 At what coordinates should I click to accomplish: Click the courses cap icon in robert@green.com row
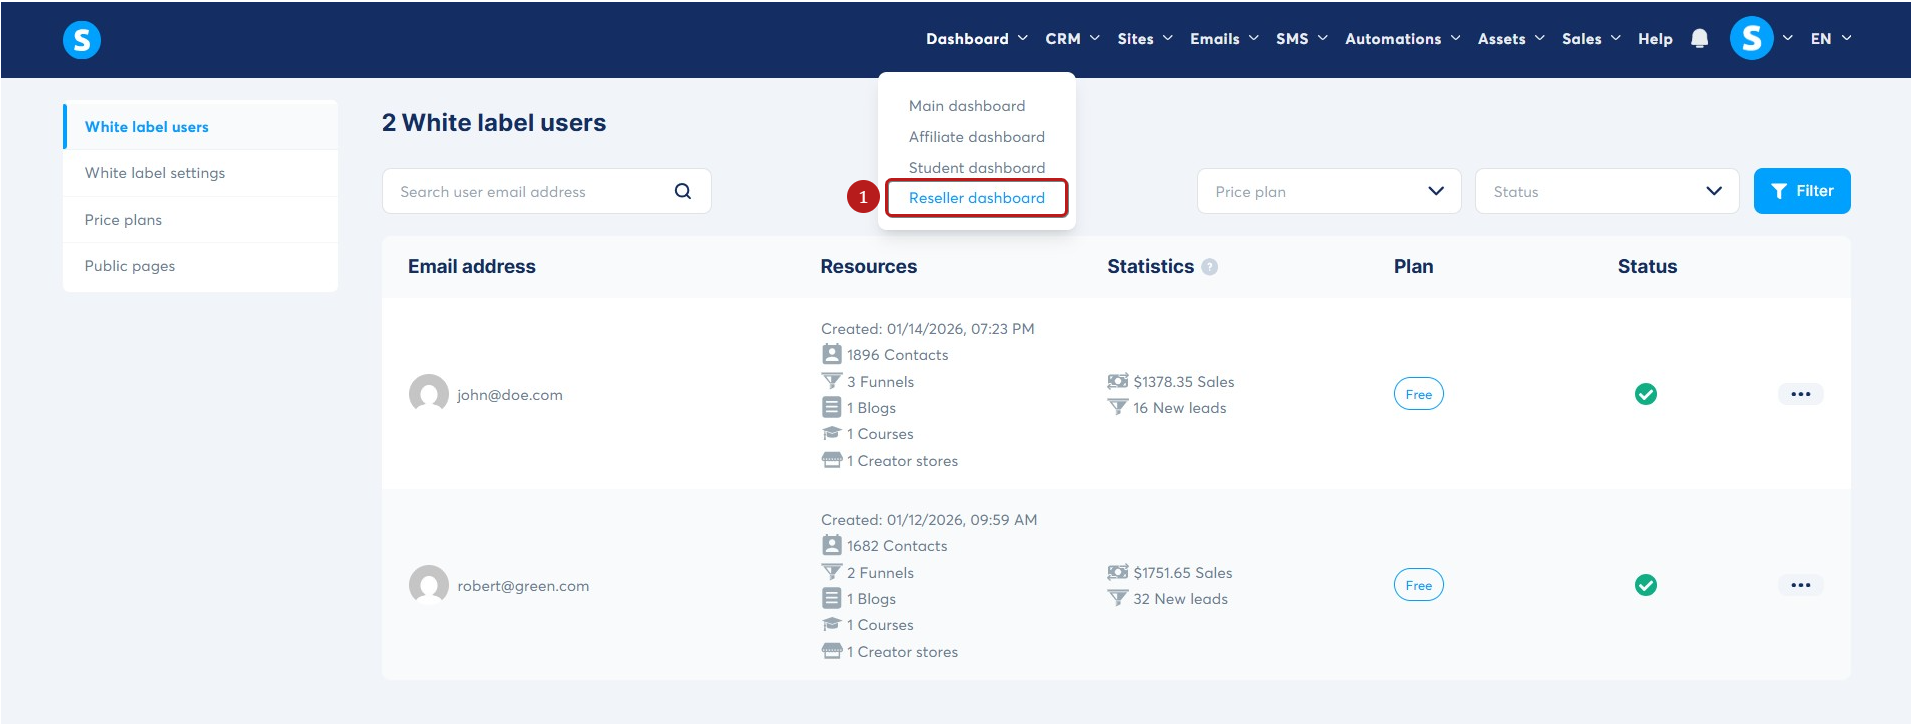(x=832, y=624)
